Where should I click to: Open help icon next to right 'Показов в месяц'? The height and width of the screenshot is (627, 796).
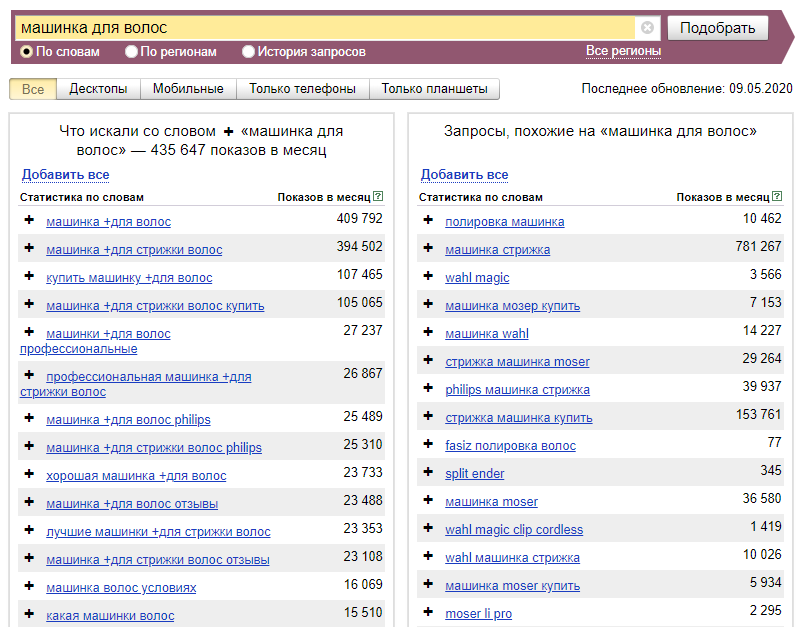[x=777, y=196]
